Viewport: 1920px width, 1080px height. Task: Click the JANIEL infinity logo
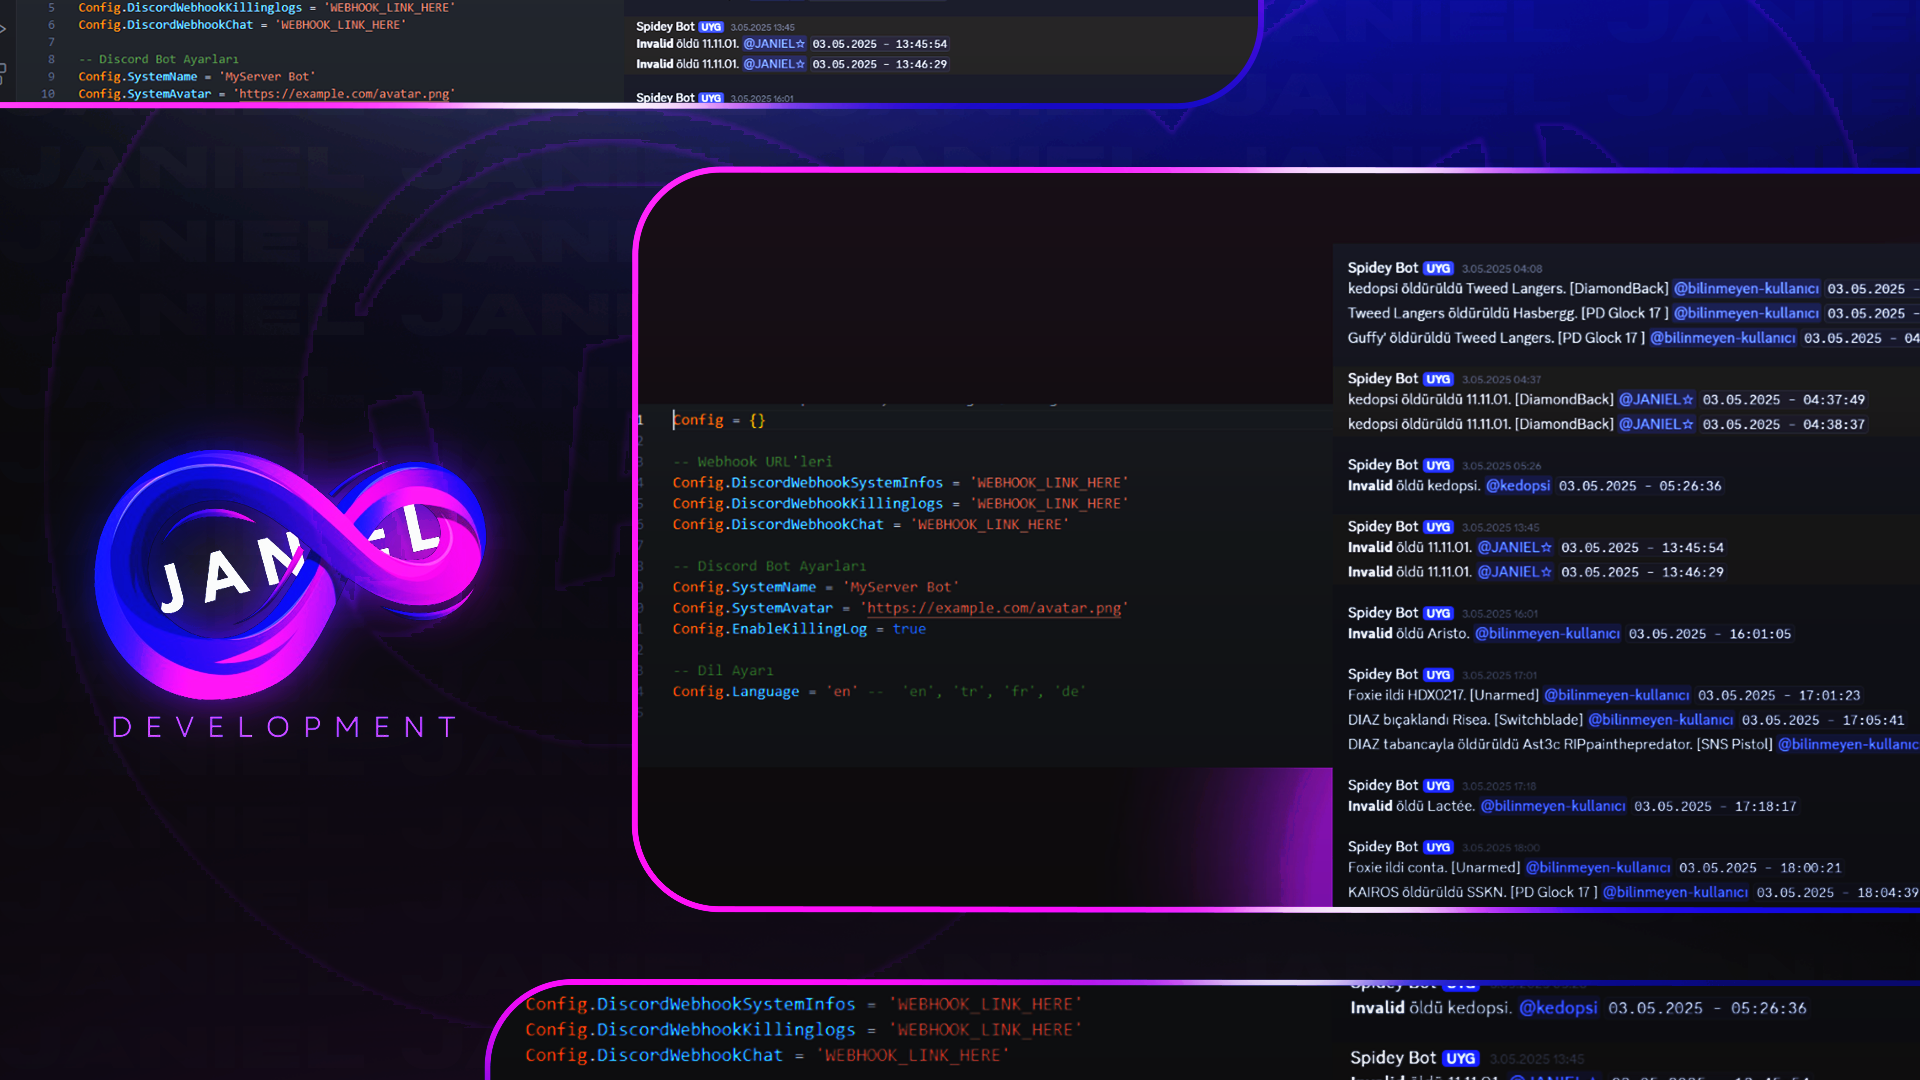click(290, 573)
